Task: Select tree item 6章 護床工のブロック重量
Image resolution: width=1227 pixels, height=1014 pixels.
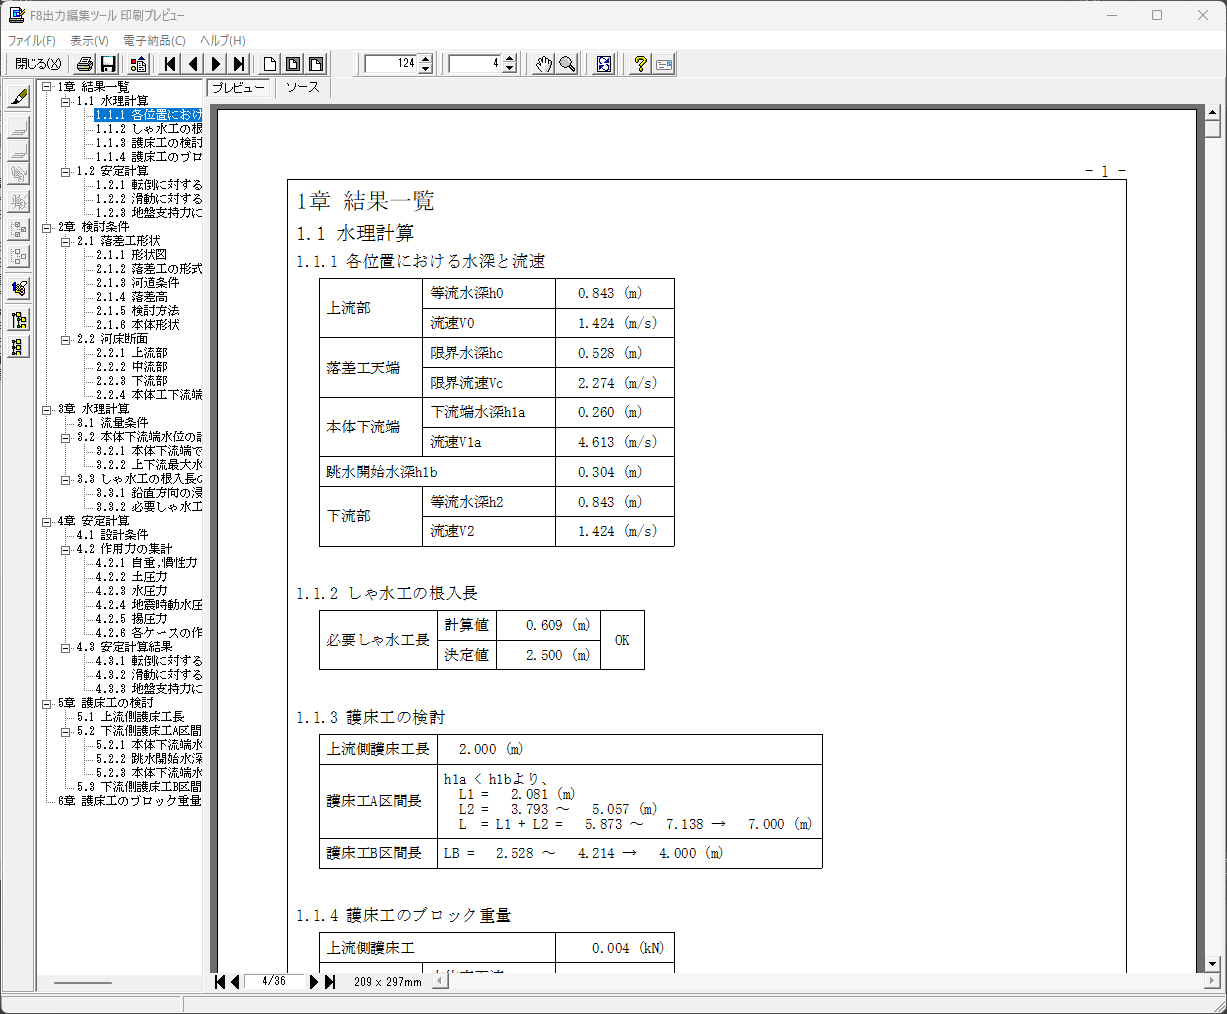Action: pos(129,801)
